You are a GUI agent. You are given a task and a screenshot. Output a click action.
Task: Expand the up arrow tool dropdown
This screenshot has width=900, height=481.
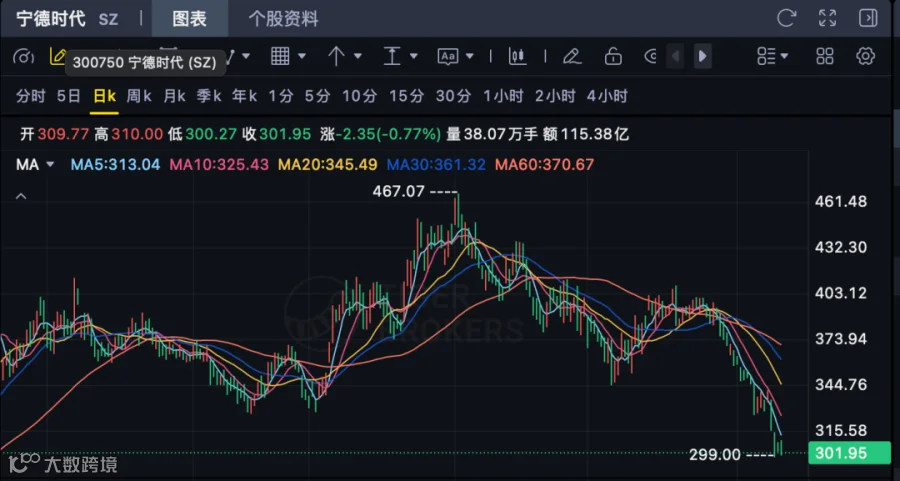tap(358, 56)
